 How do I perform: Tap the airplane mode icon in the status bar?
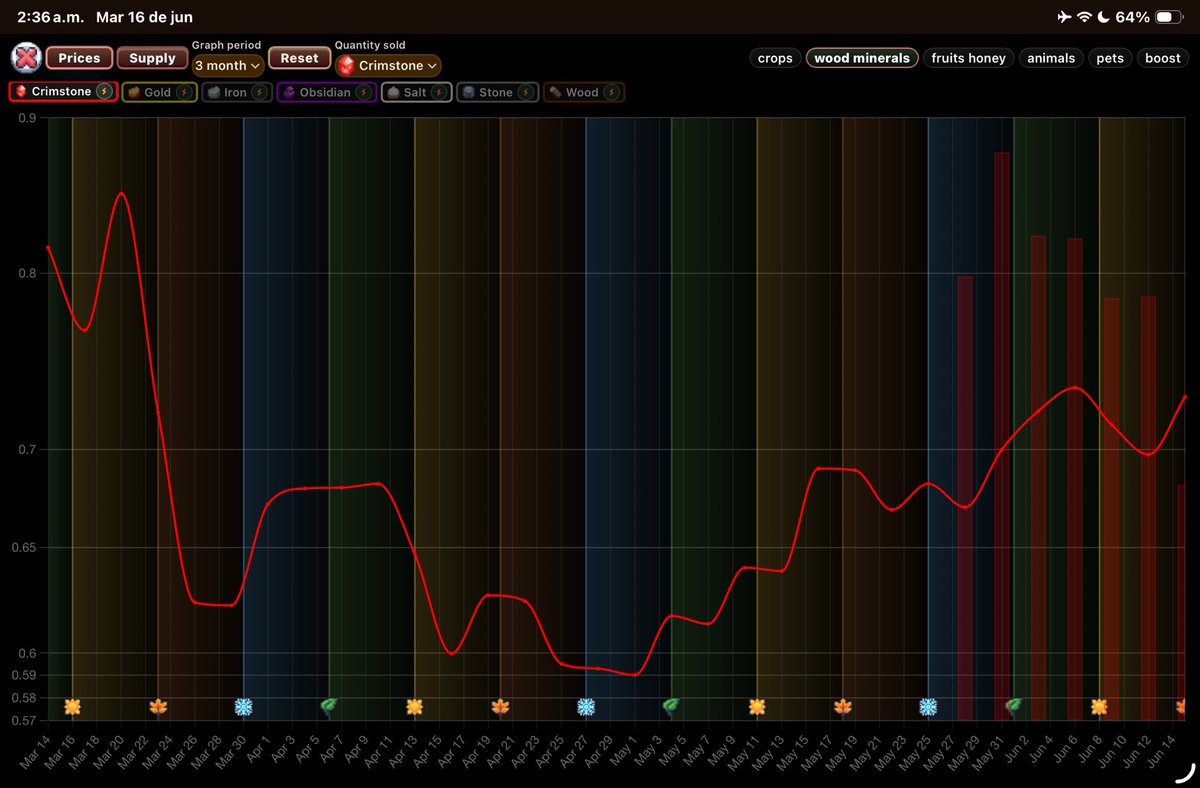point(1062,17)
